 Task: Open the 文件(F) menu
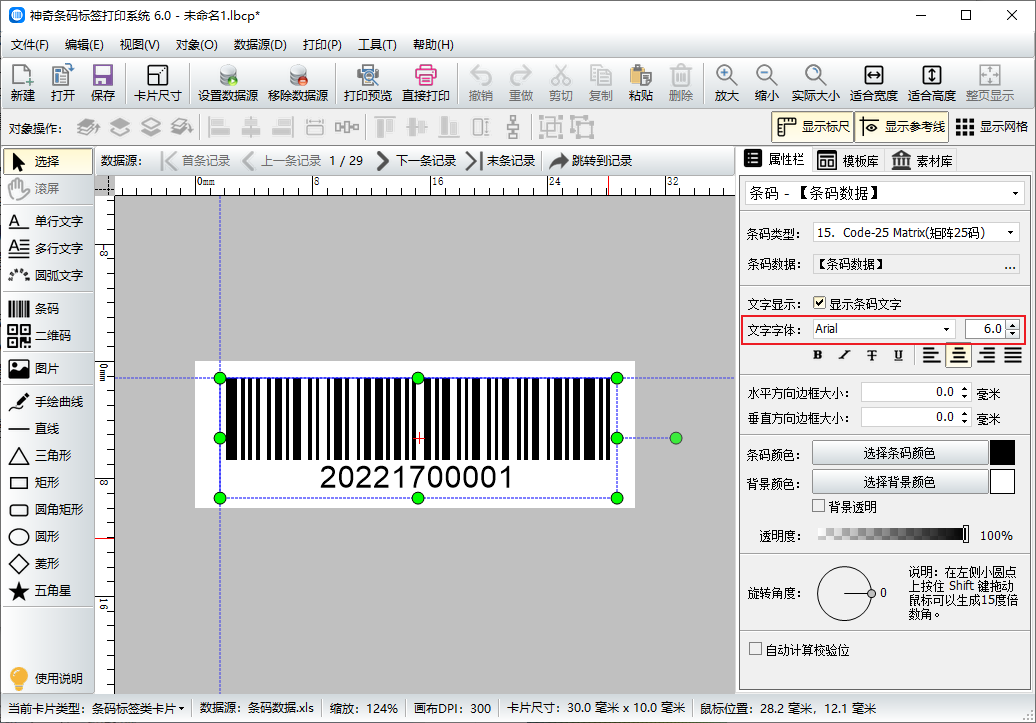pyautogui.click(x=30, y=45)
